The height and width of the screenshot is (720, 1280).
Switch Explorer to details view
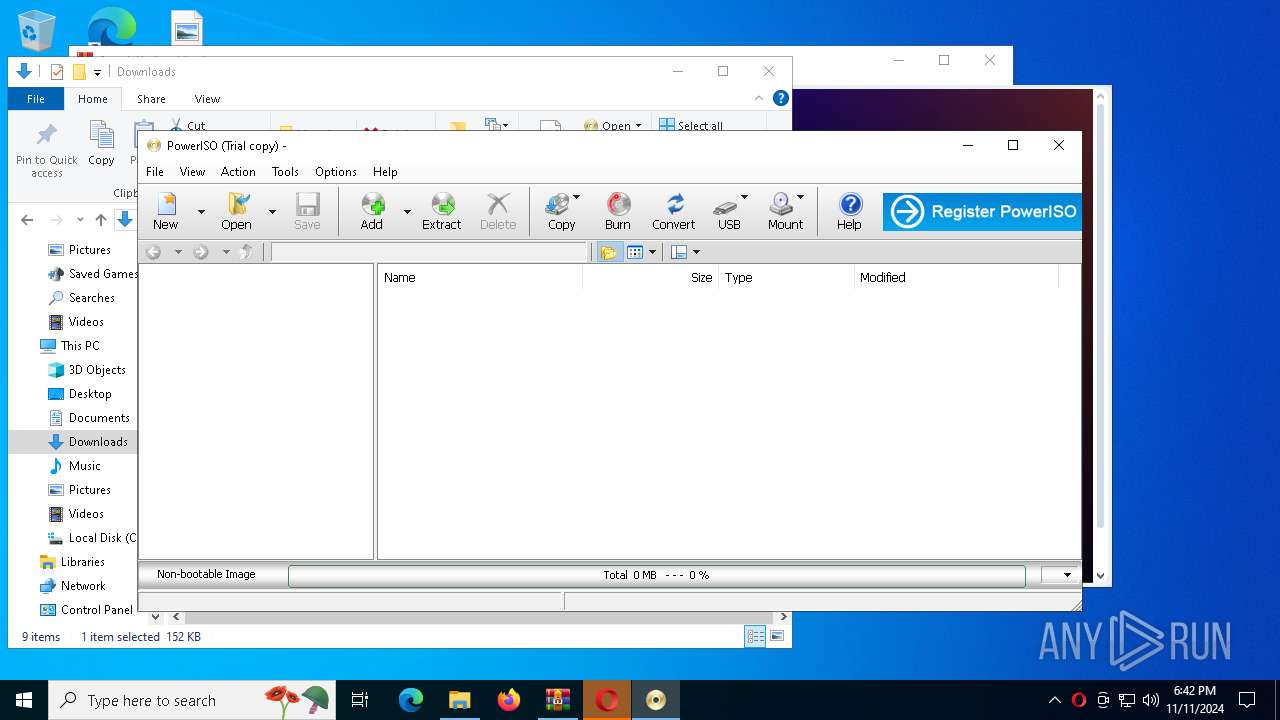(755, 636)
